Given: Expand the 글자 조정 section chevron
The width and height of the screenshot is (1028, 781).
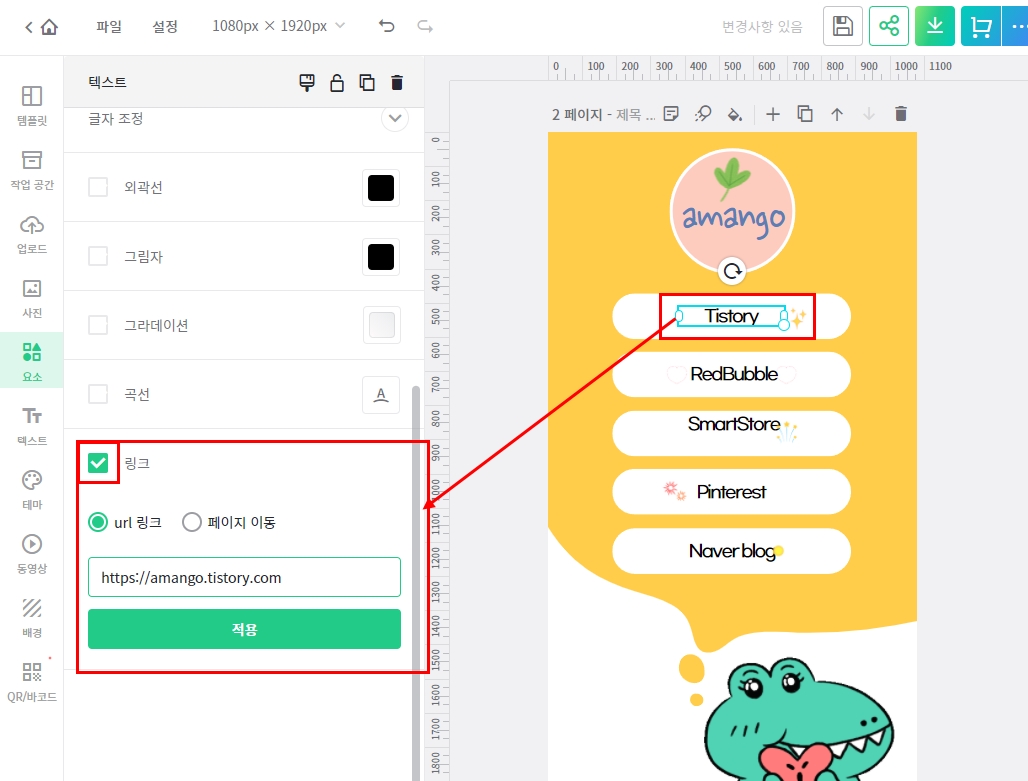Looking at the screenshot, I should click(x=395, y=119).
